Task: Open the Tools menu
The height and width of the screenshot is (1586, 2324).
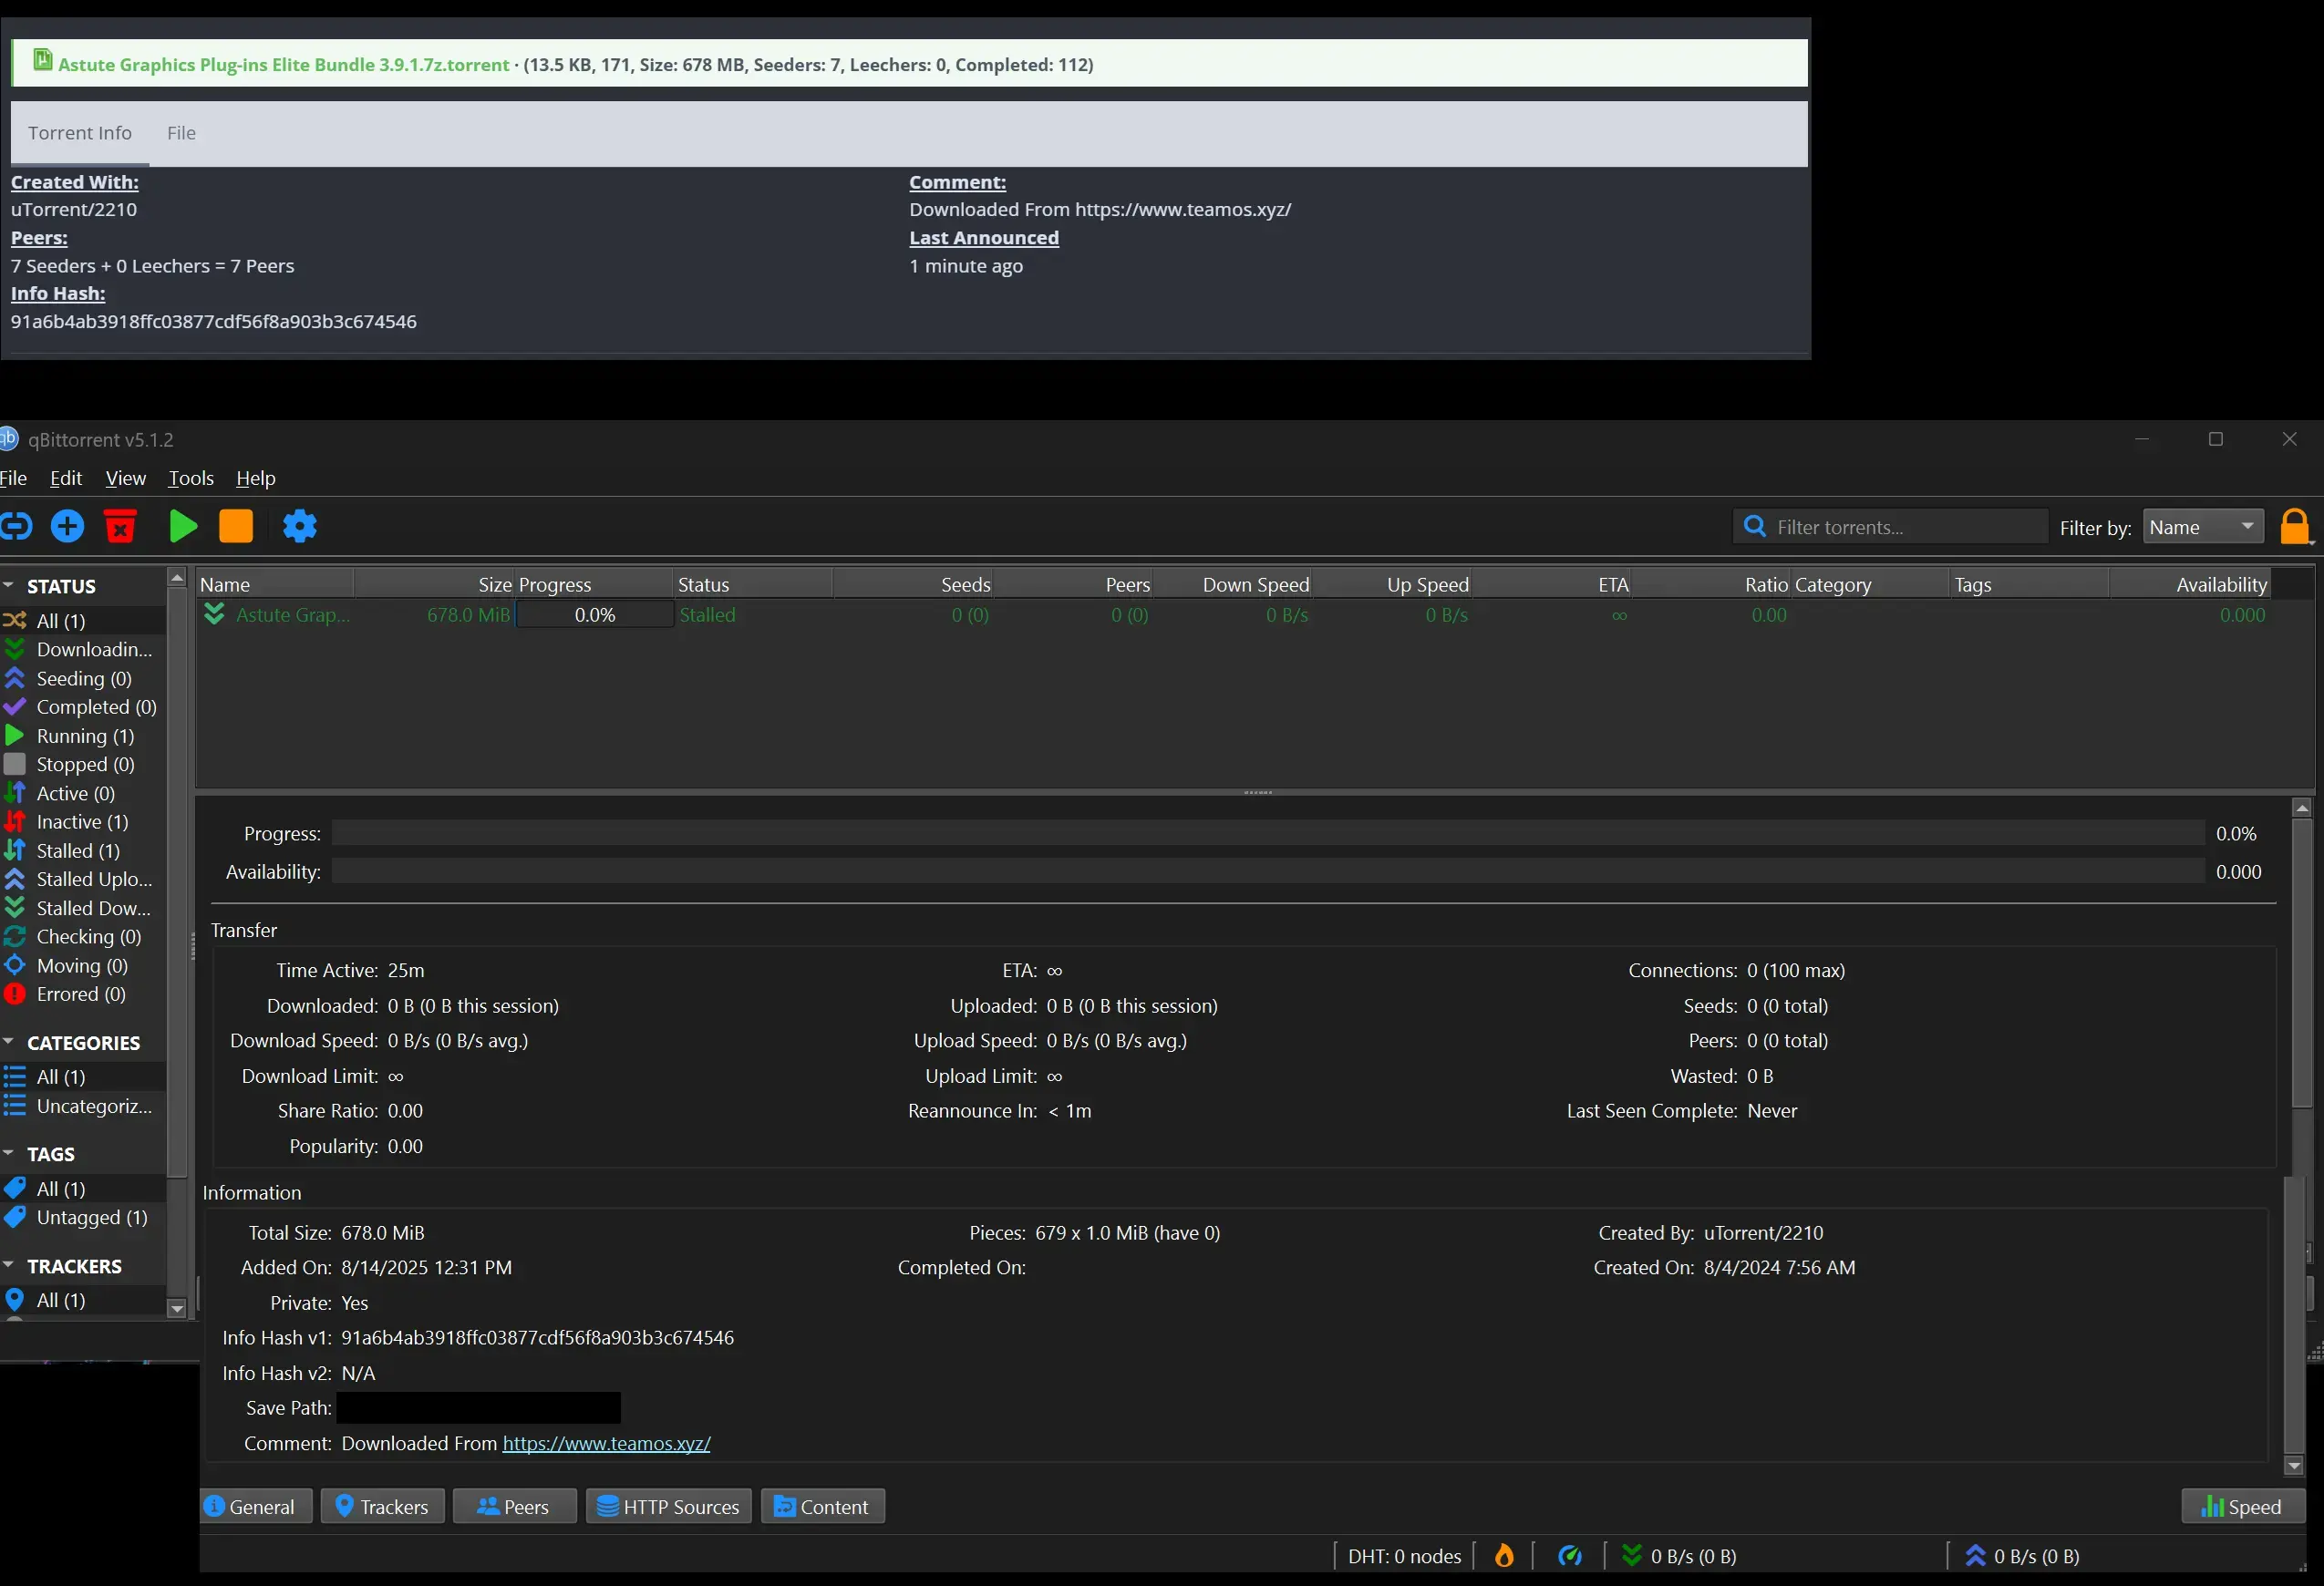Action: click(x=190, y=478)
